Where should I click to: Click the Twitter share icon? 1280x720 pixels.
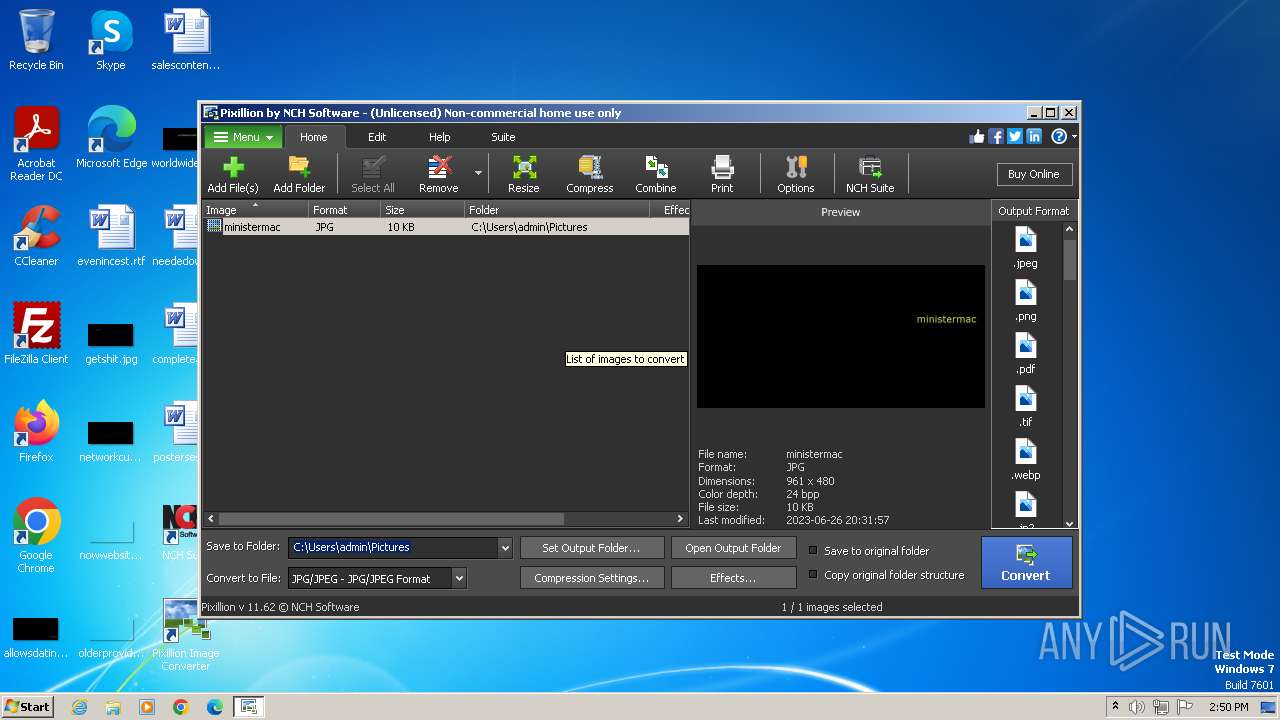[x=1015, y=136]
